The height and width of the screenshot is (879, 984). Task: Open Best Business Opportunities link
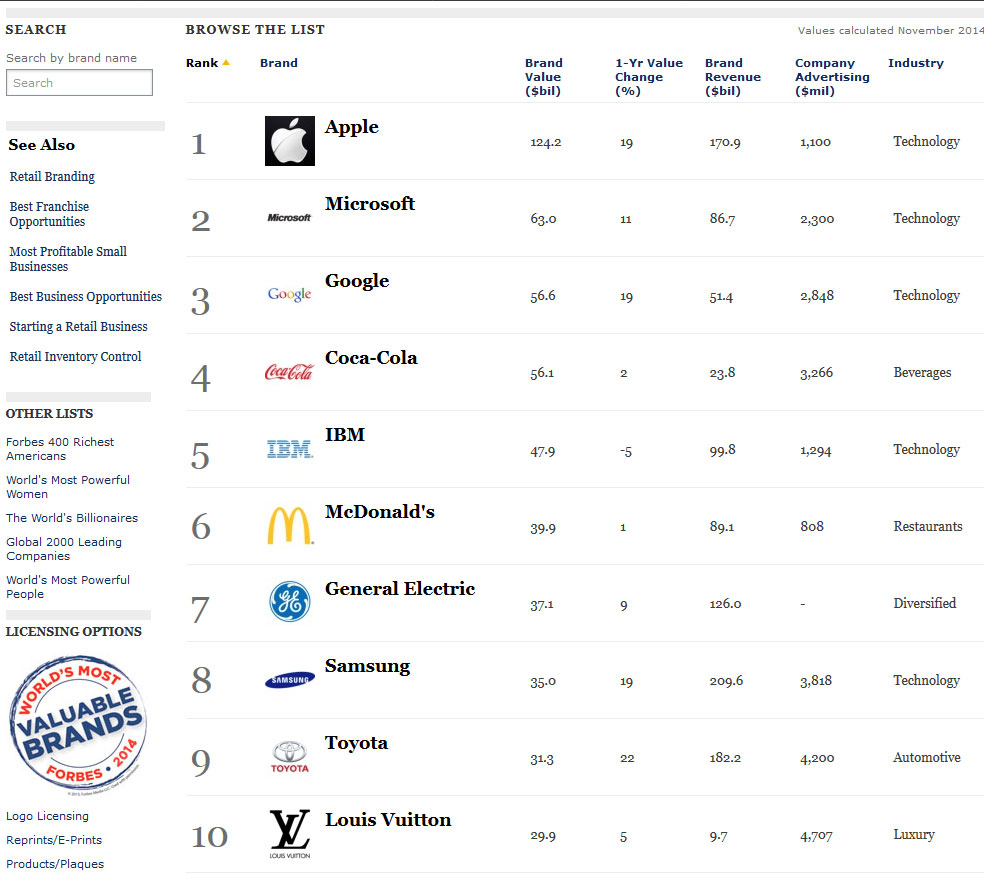[x=85, y=297]
